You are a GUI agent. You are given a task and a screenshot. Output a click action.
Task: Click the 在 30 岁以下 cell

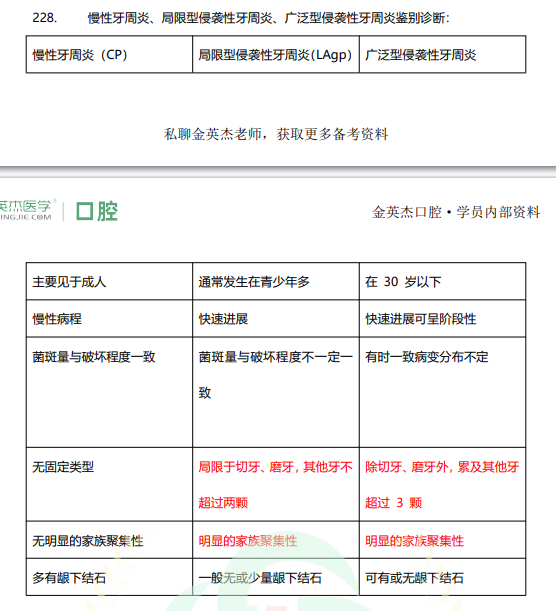tap(442, 281)
